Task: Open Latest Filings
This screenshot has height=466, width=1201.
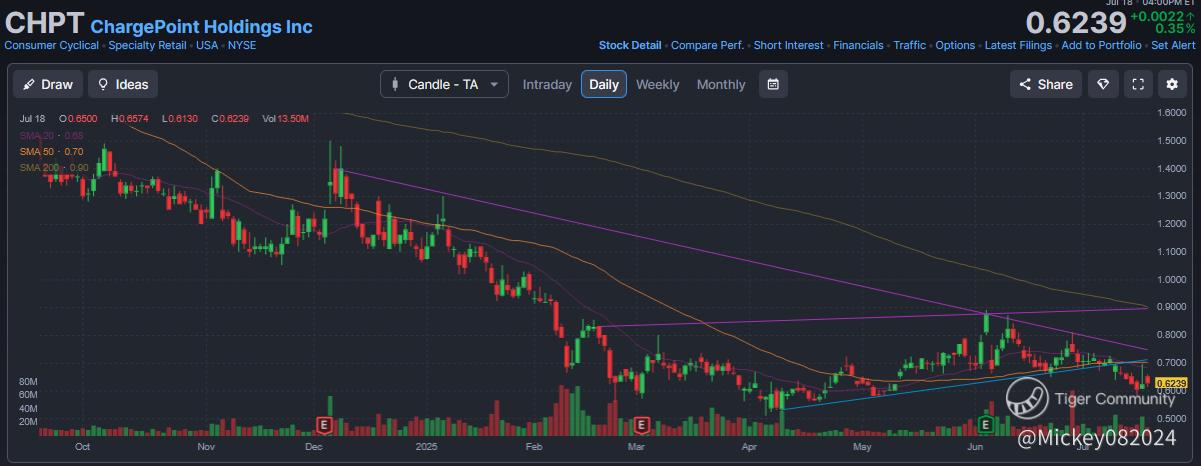Action: (x=1018, y=45)
